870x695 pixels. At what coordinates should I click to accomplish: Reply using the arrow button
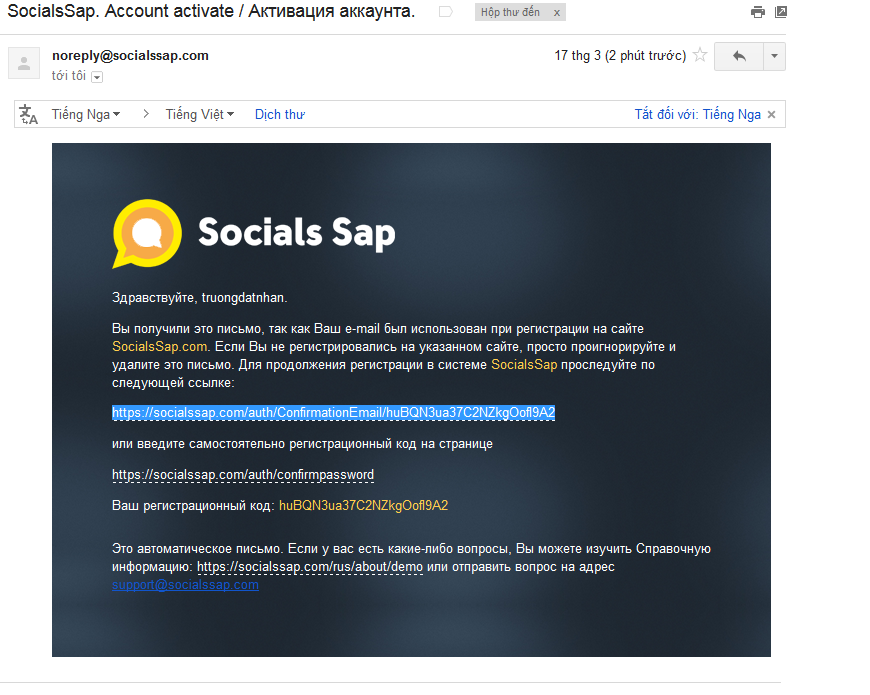739,56
